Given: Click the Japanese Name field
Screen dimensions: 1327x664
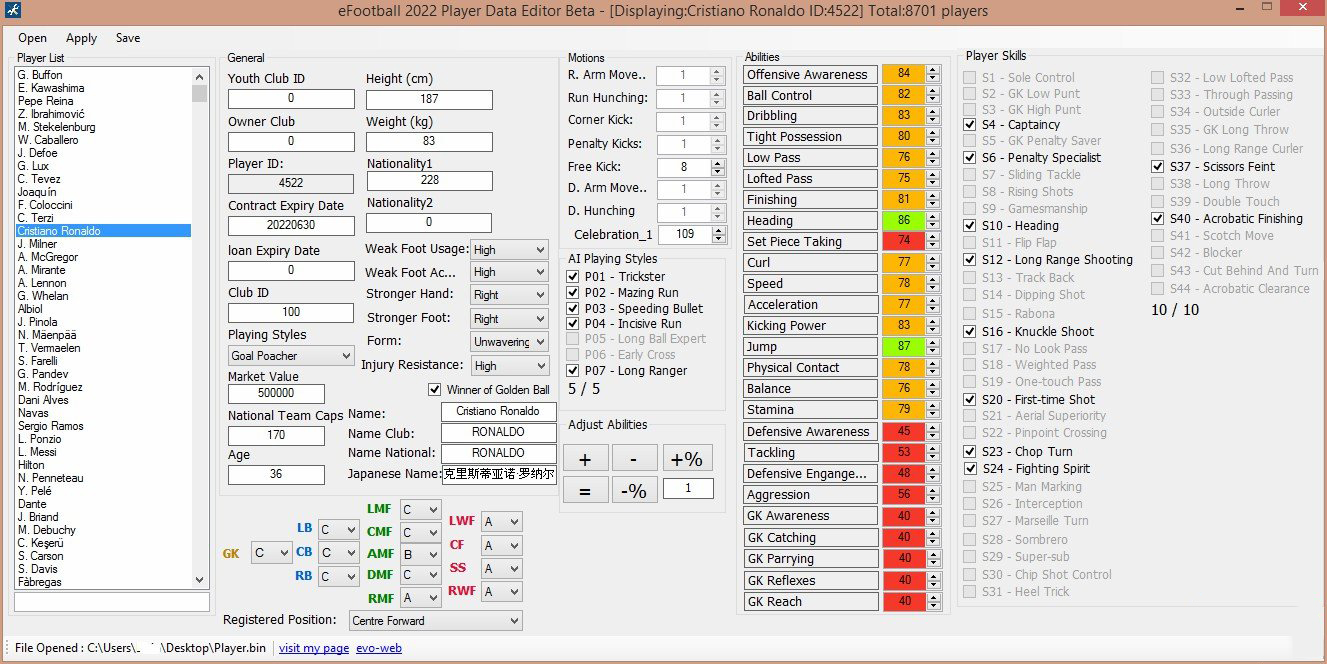Looking at the screenshot, I should [x=499, y=475].
